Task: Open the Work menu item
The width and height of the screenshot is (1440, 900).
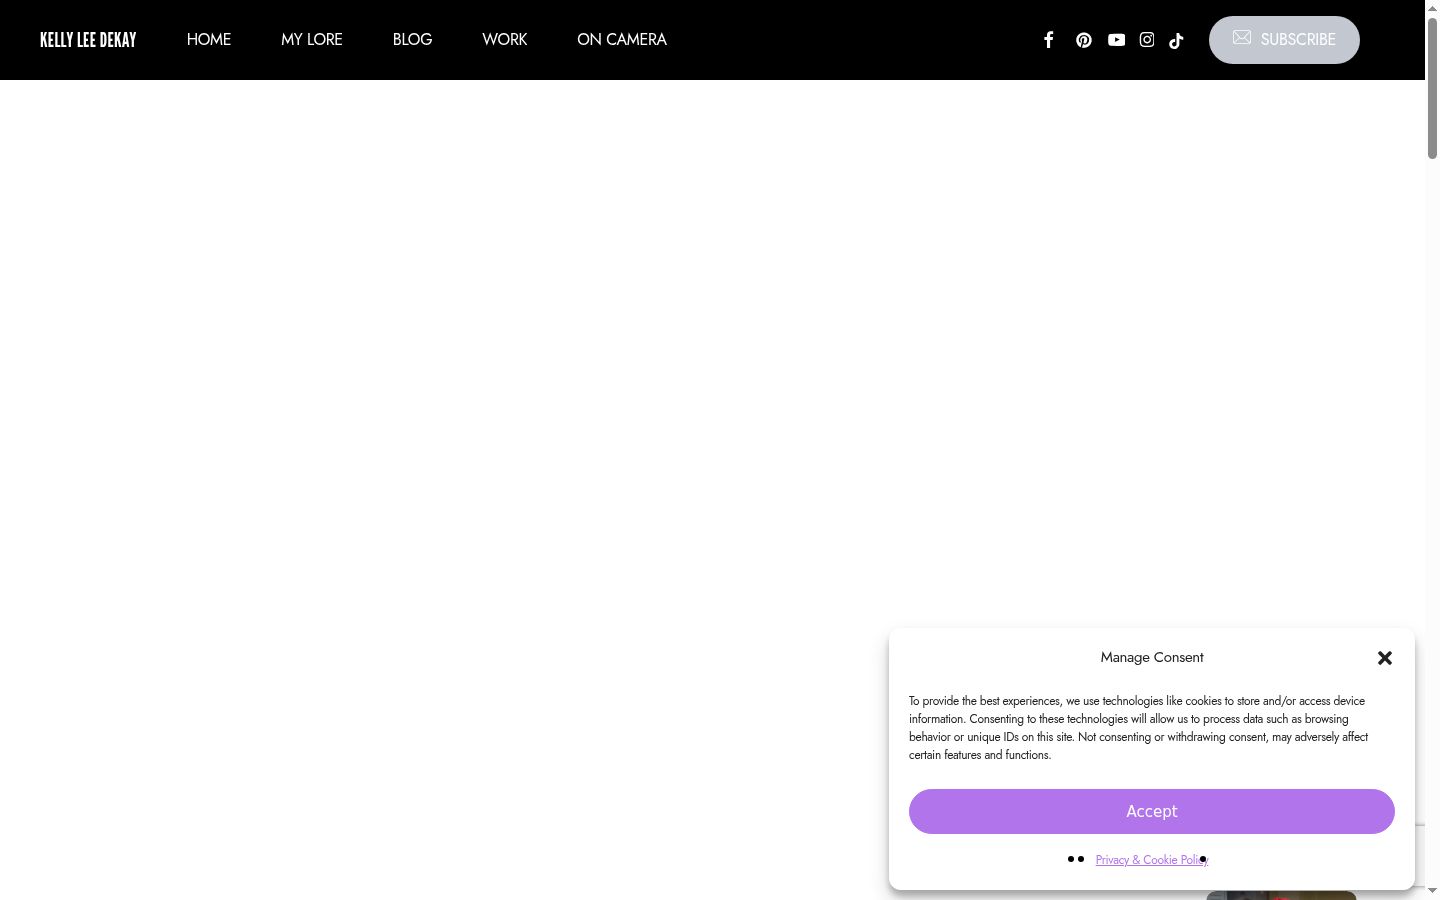Action: [x=505, y=40]
